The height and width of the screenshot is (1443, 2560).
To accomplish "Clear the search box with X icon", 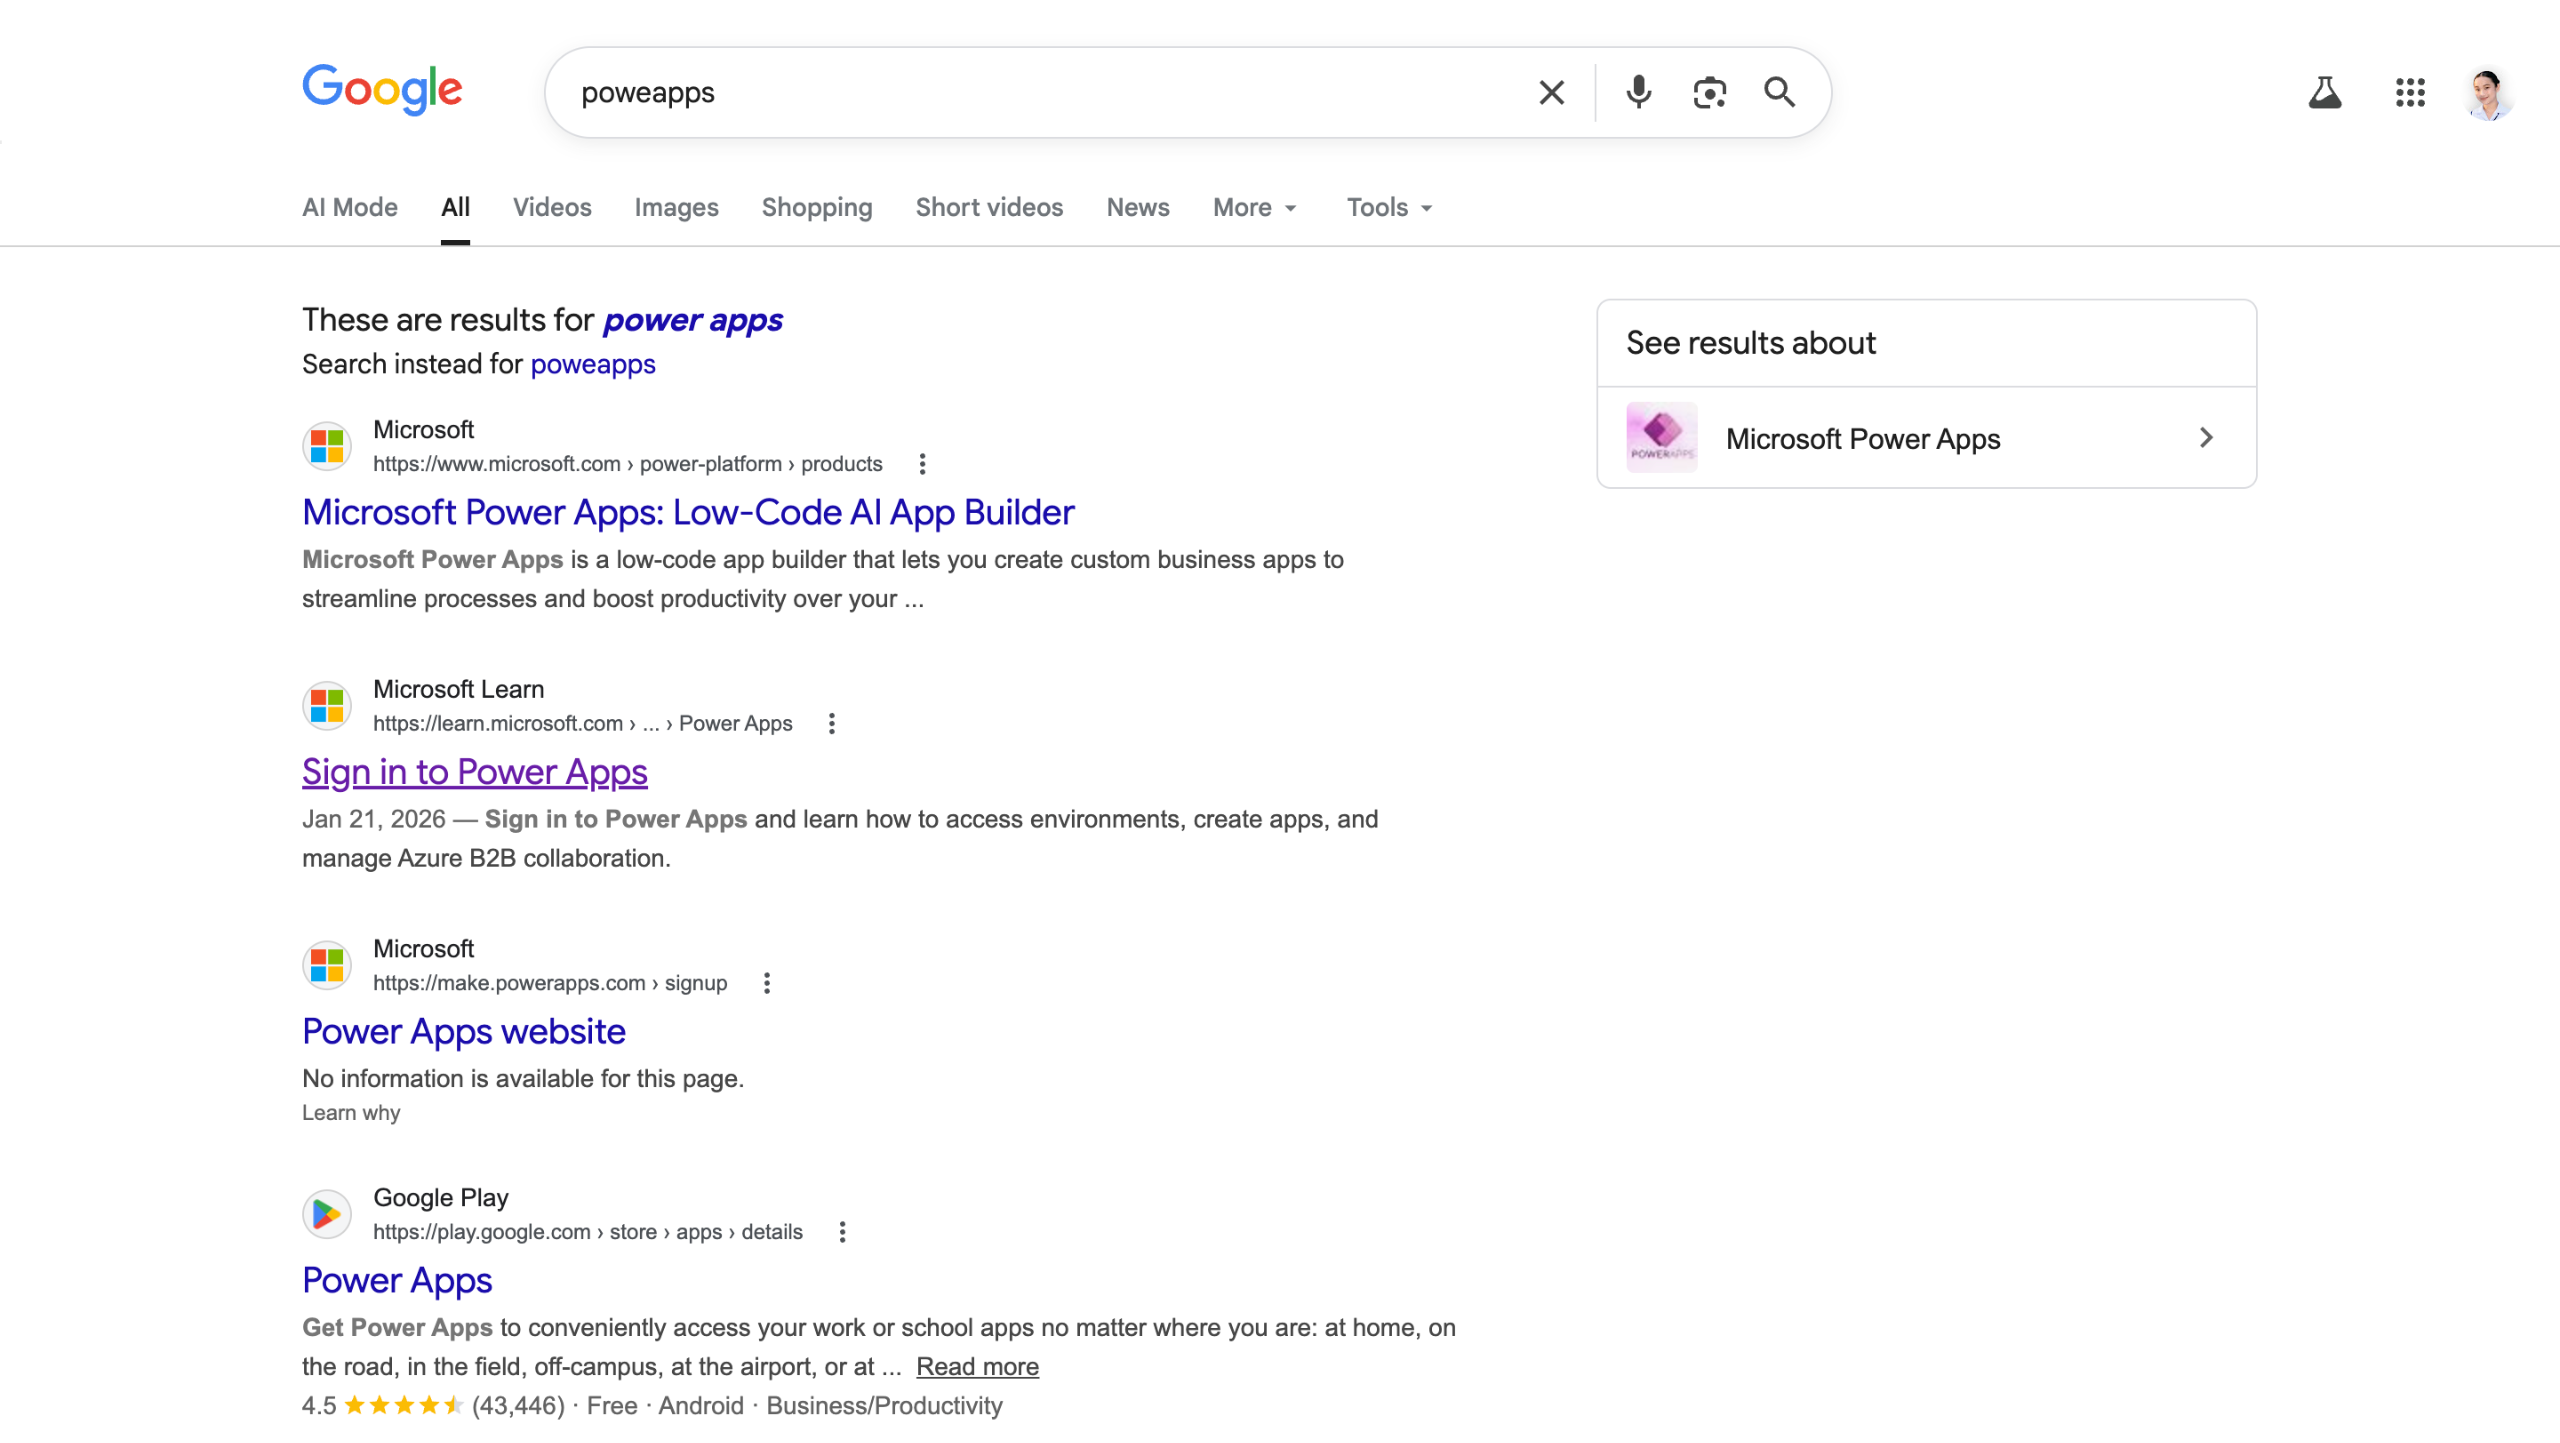I will coord(1551,93).
